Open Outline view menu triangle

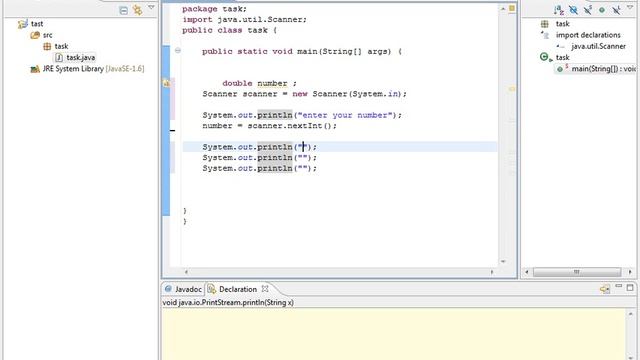(x=630, y=7)
